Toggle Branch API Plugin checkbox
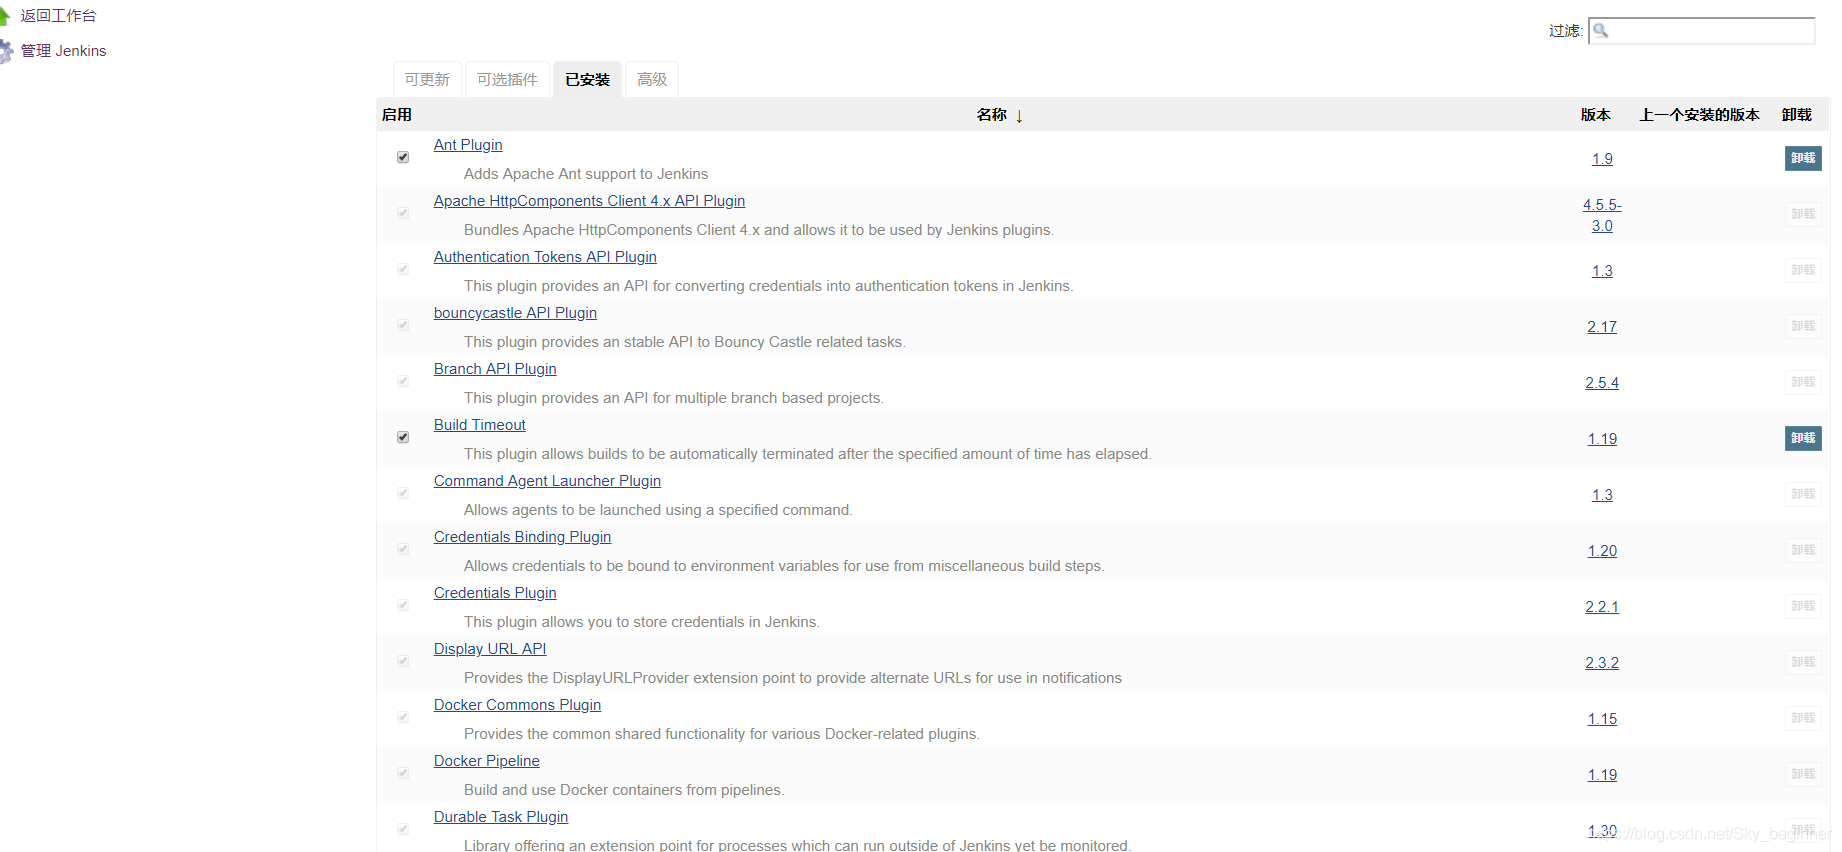The height and width of the screenshot is (852, 1842). (x=403, y=381)
